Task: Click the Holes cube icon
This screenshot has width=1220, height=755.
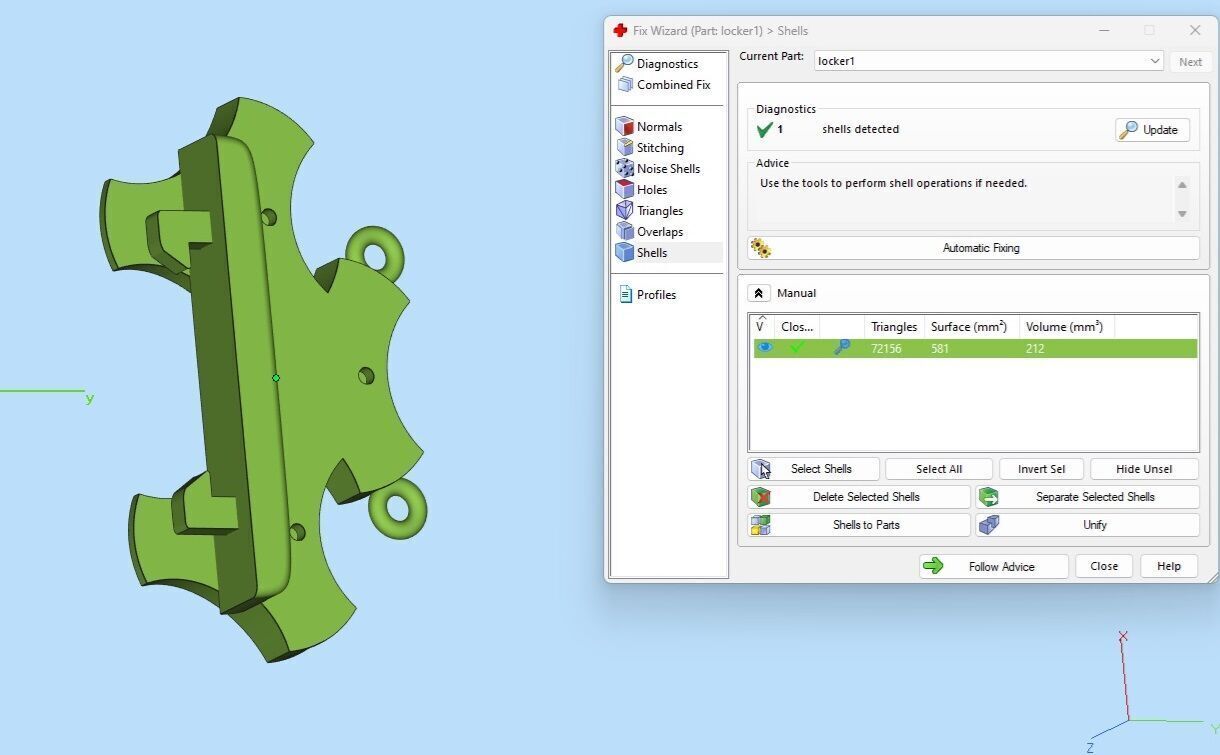Action: tap(625, 190)
